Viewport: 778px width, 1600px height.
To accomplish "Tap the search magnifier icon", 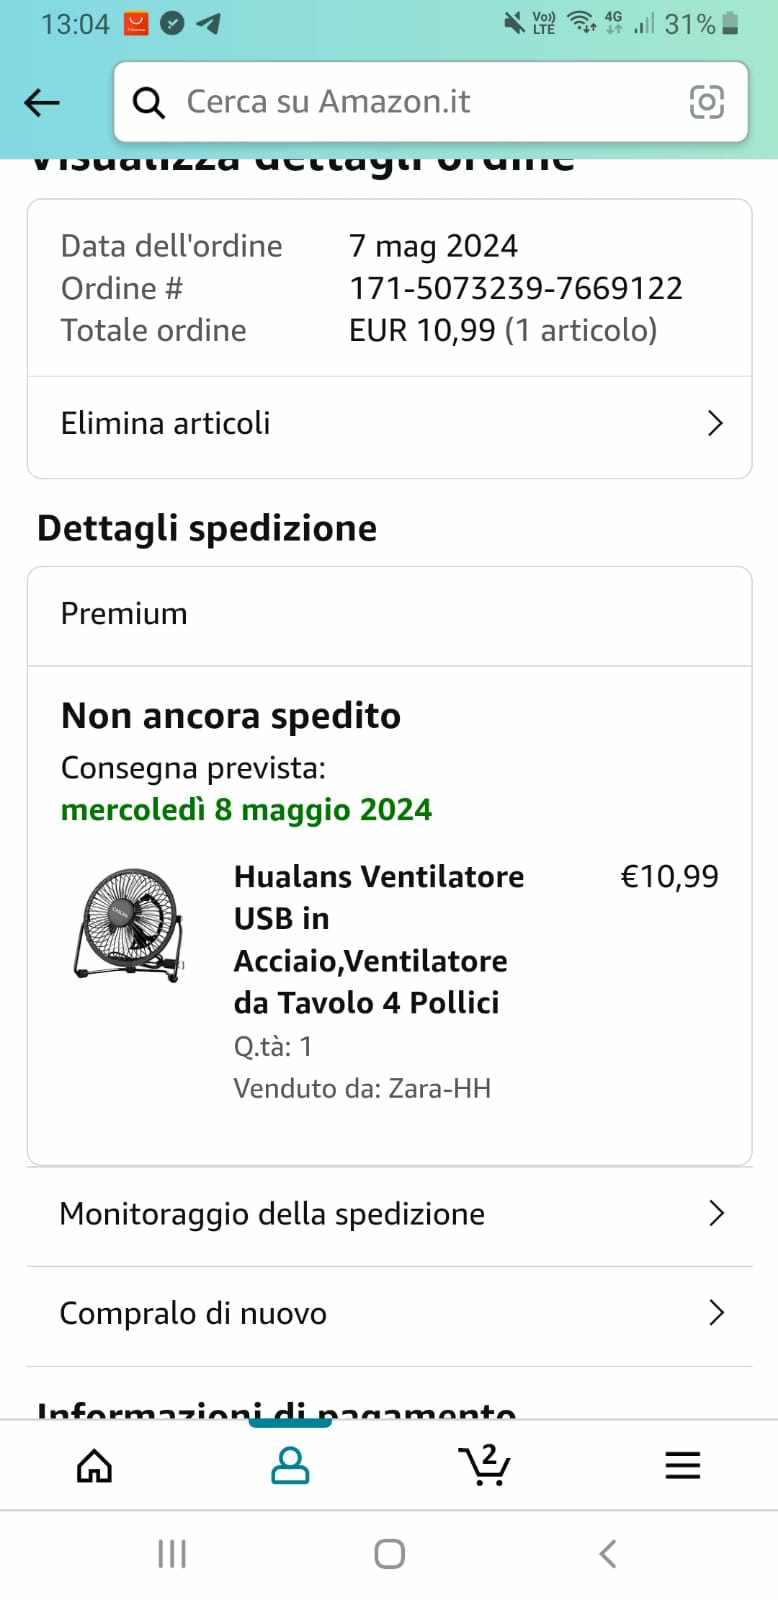I will tap(149, 102).
